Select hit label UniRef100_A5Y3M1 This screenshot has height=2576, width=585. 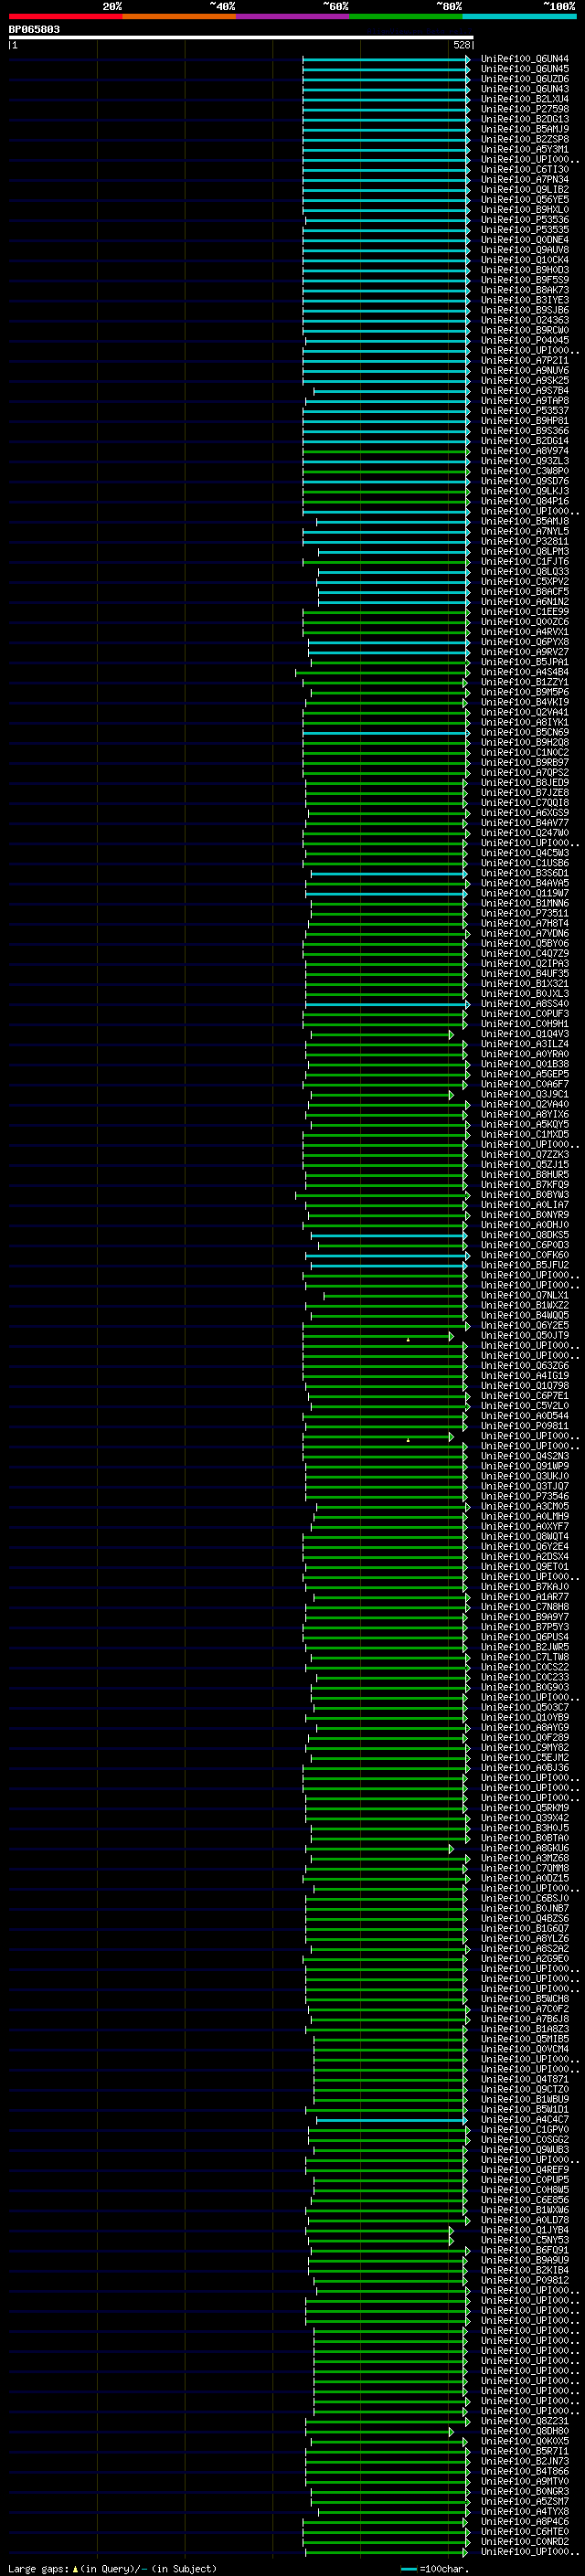click(x=525, y=149)
